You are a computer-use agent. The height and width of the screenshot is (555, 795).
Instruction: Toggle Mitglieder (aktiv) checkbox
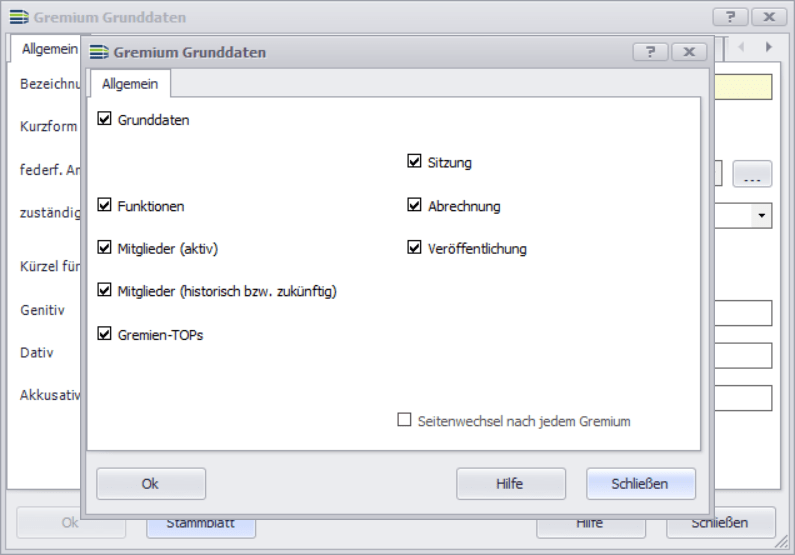pos(105,248)
